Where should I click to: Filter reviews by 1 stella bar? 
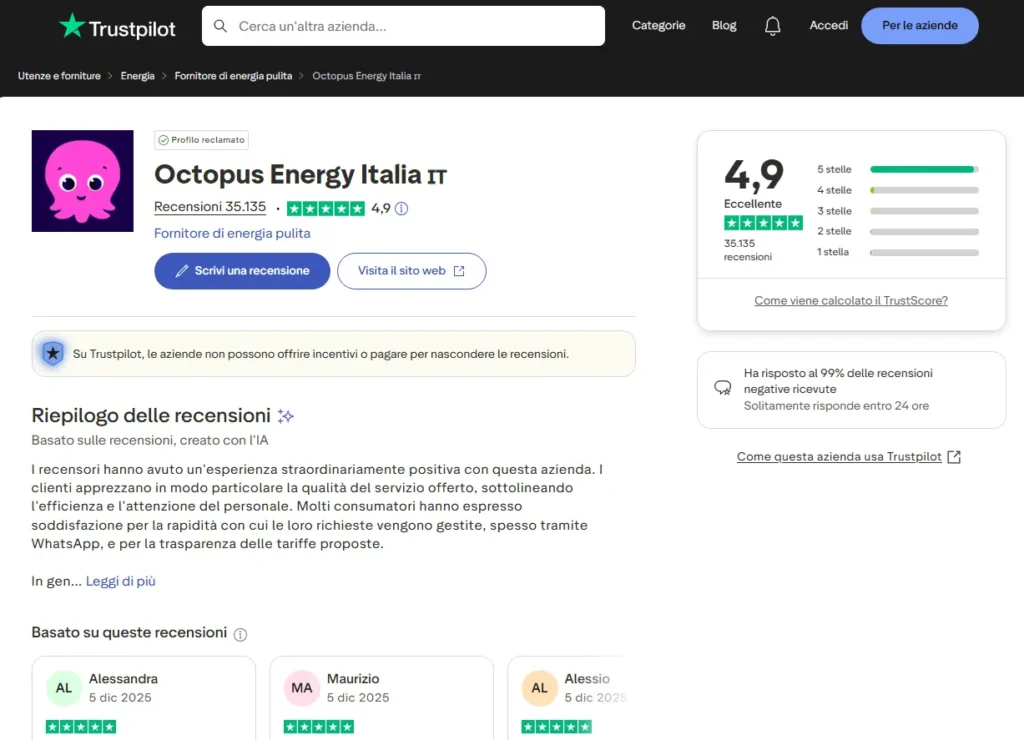click(x=923, y=252)
